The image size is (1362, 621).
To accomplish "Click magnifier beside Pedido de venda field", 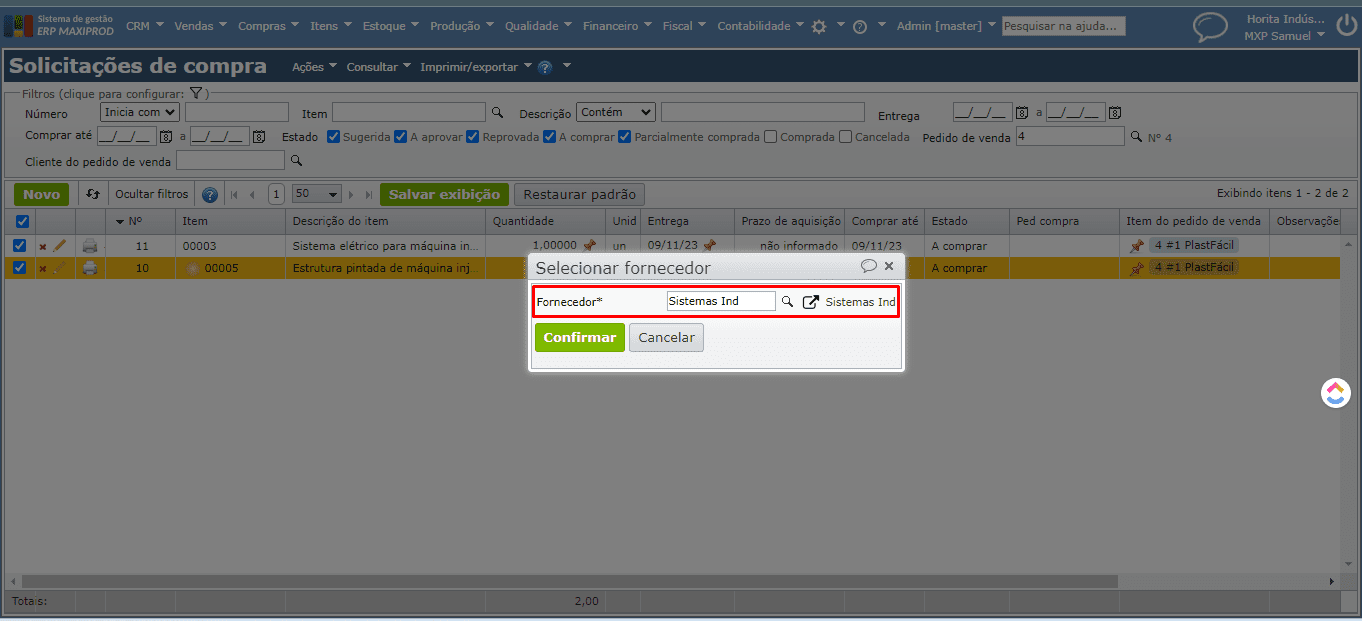I will coord(1135,136).
